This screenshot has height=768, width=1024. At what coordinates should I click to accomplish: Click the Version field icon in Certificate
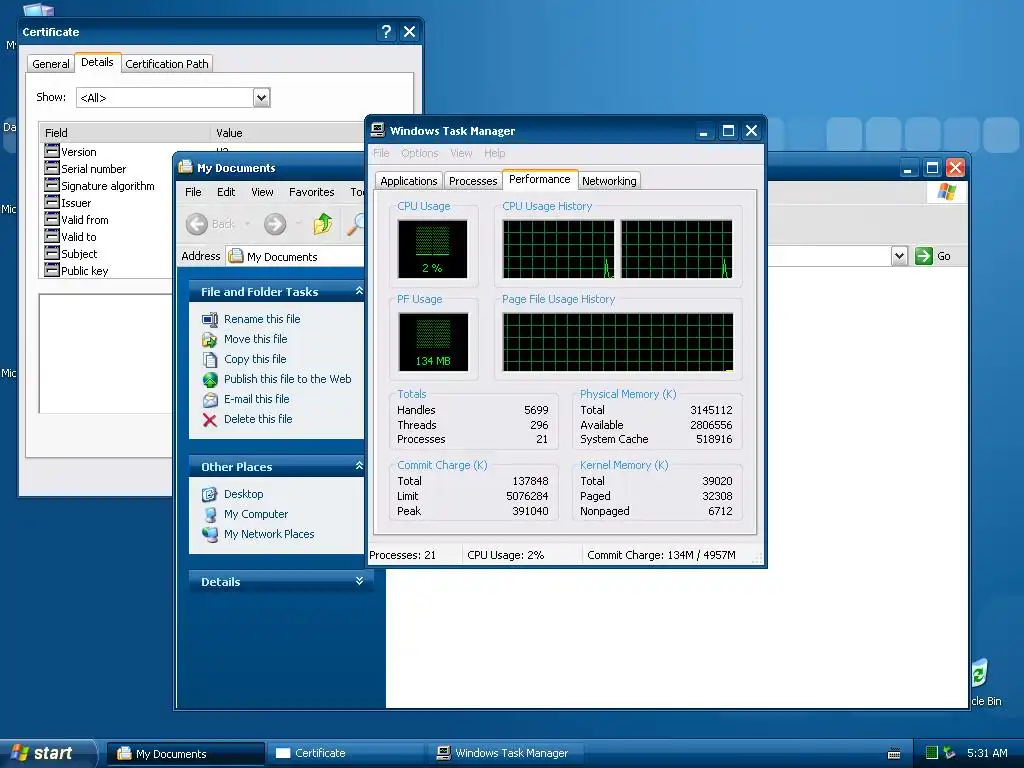click(x=52, y=151)
